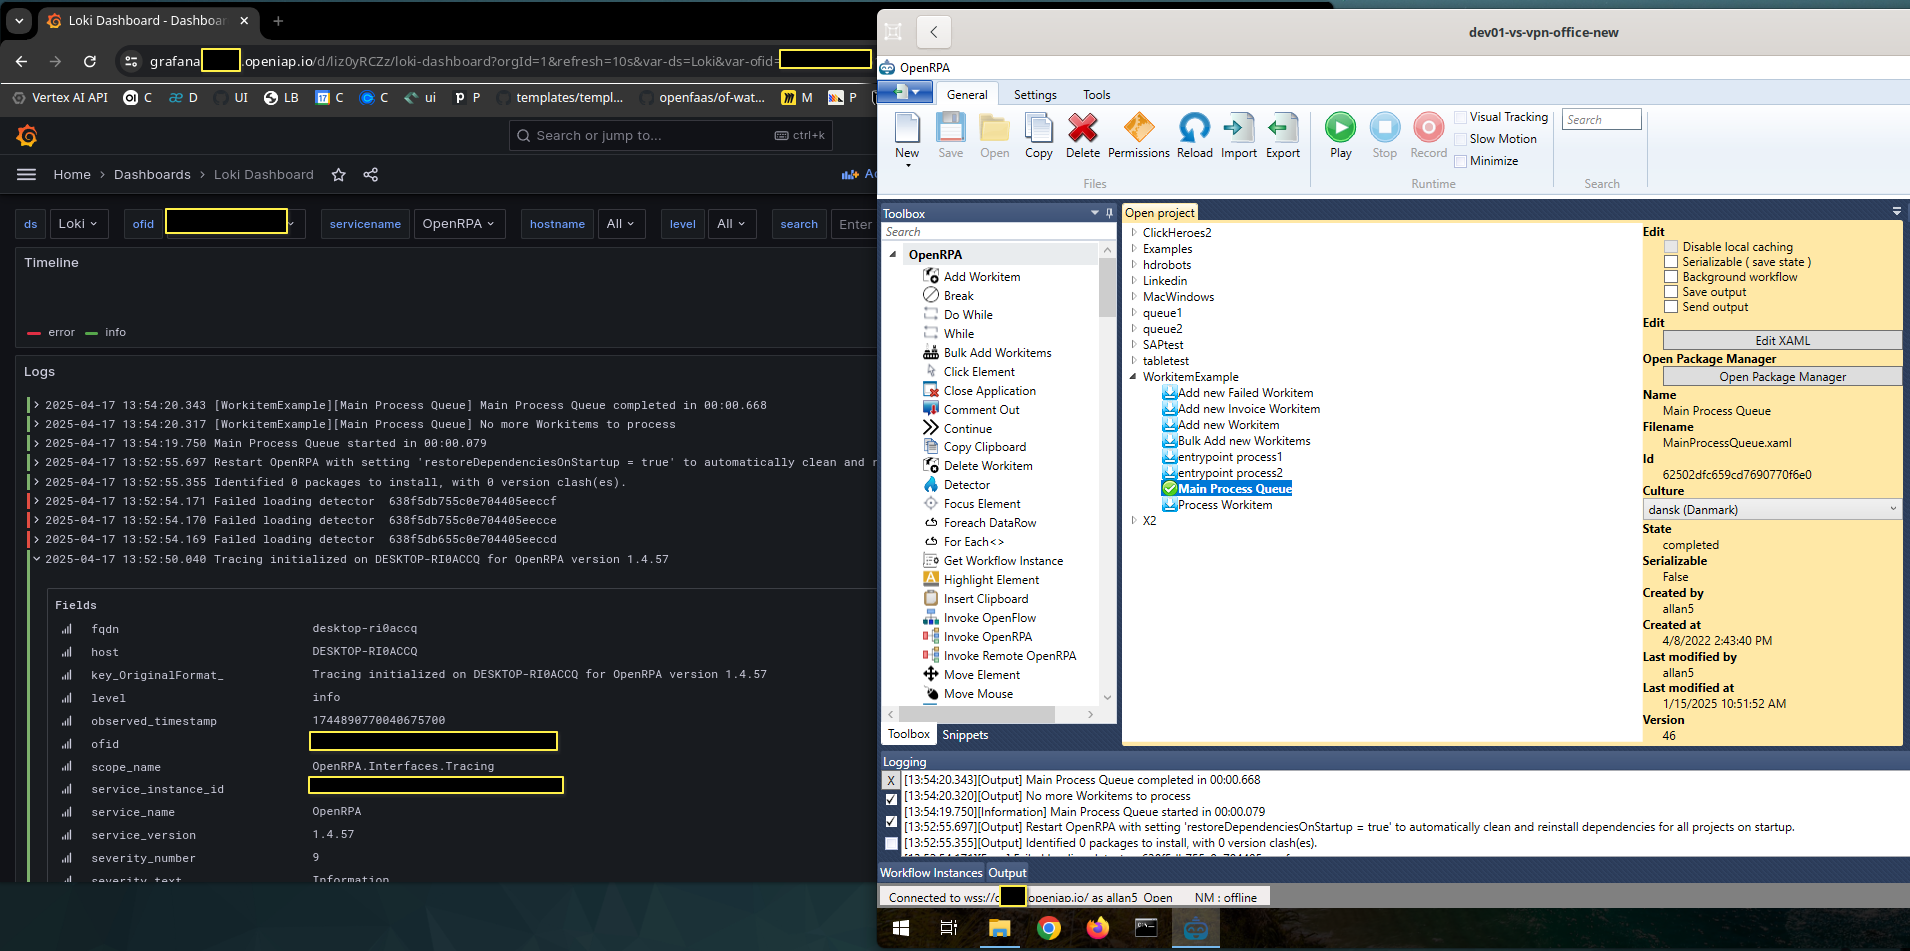
Task: Click the Grafana logo icon
Action: 27,135
